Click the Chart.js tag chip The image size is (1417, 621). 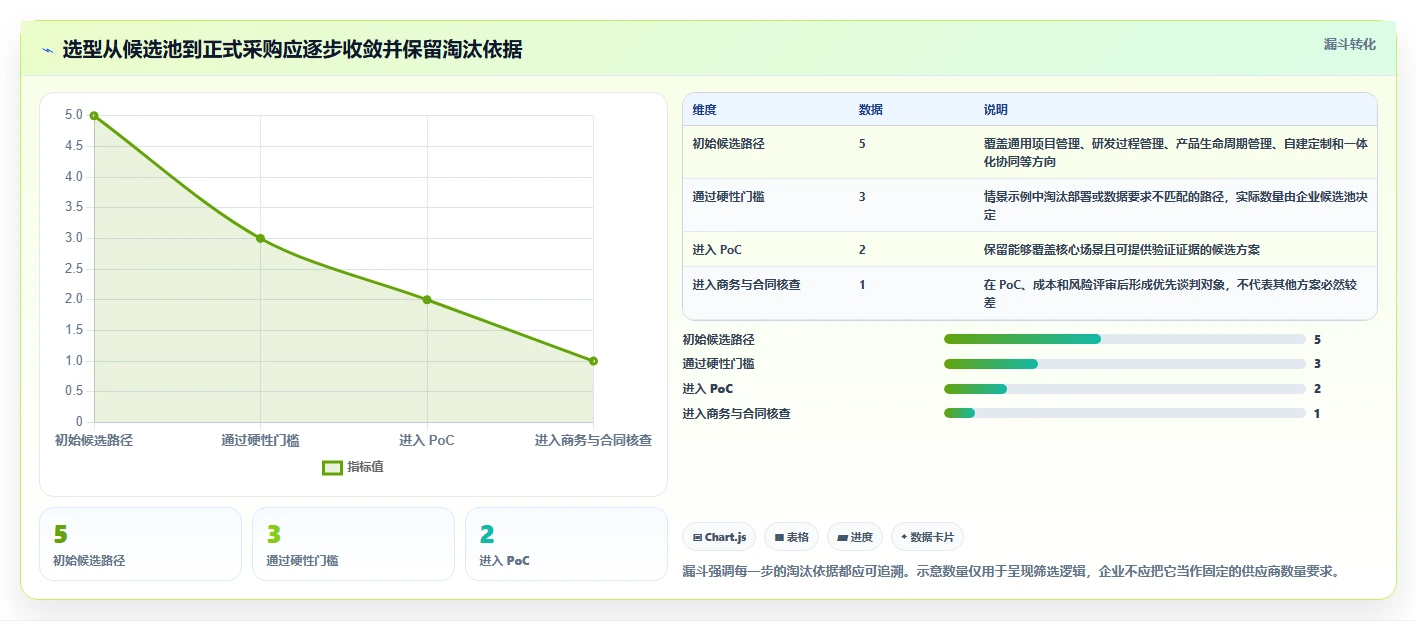pos(719,537)
